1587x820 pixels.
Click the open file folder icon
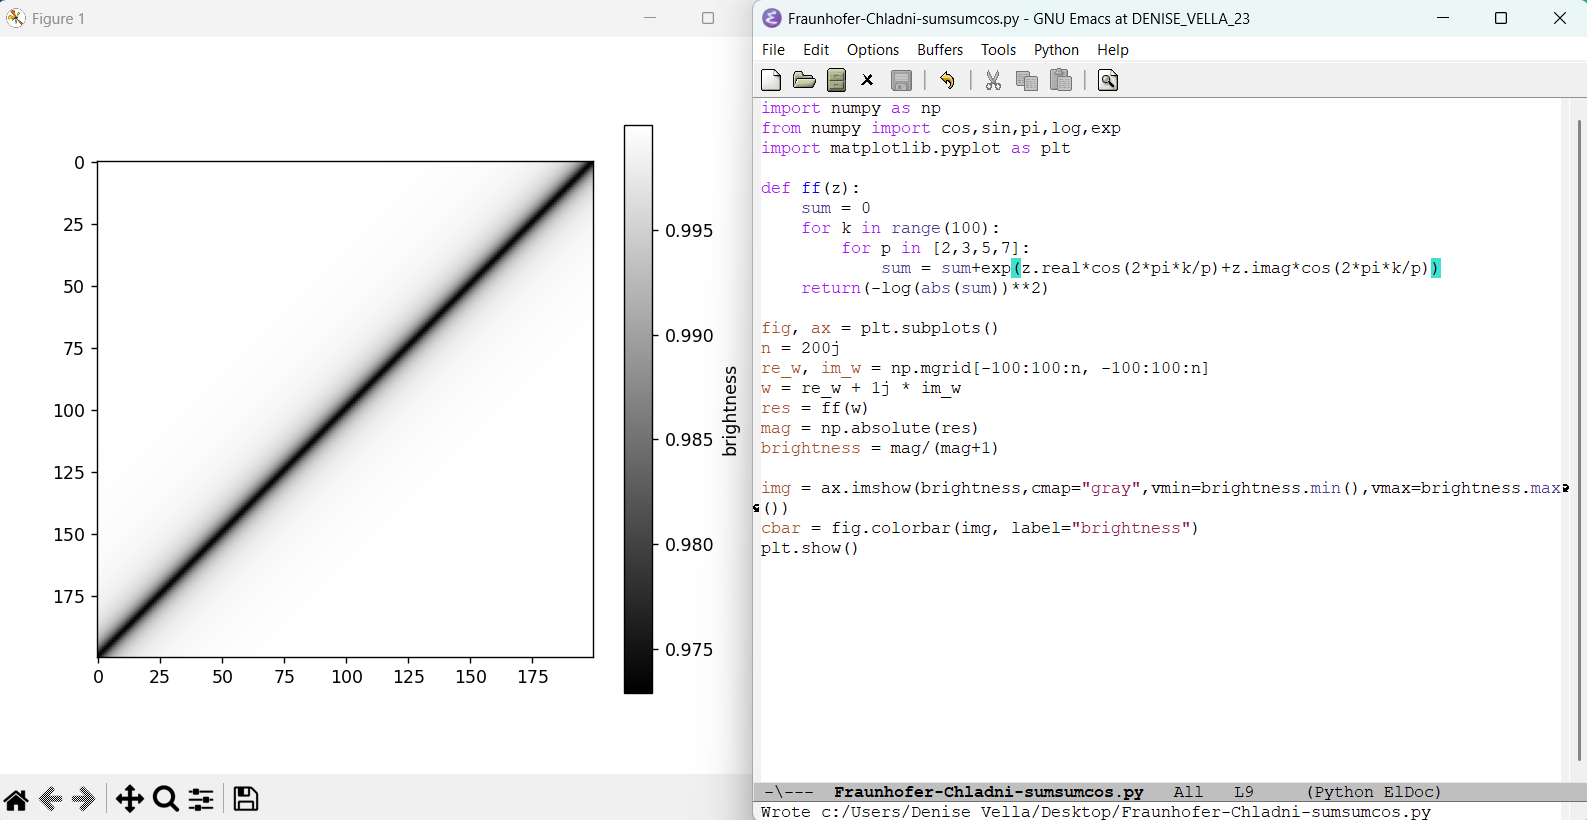tap(804, 80)
